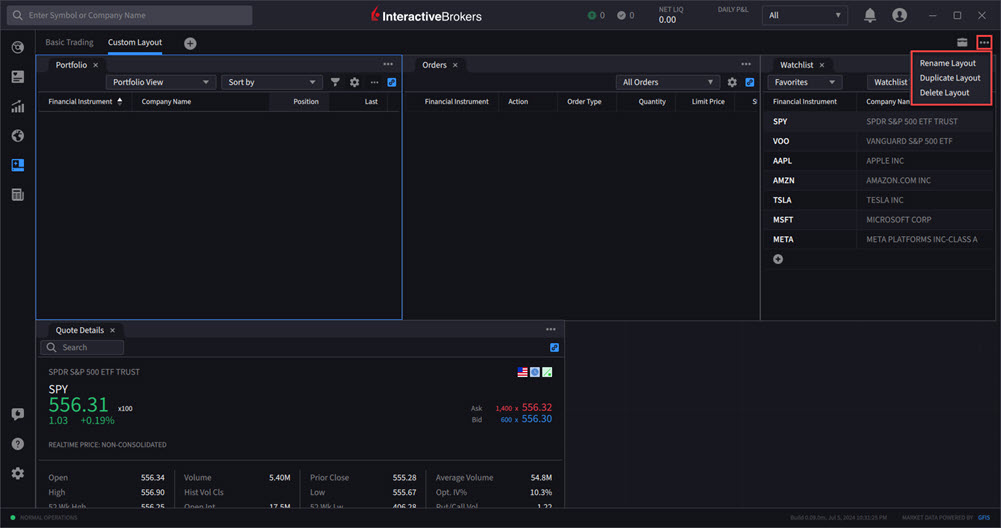
Task: Open the sidebar settings gear at the bottom
Action: 18,473
